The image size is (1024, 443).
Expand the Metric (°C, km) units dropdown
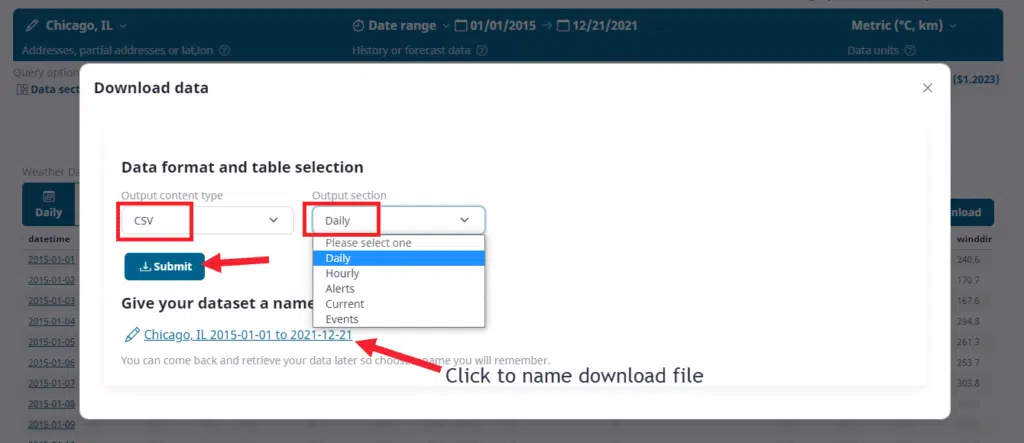pyautogui.click(x=903, y=25)
